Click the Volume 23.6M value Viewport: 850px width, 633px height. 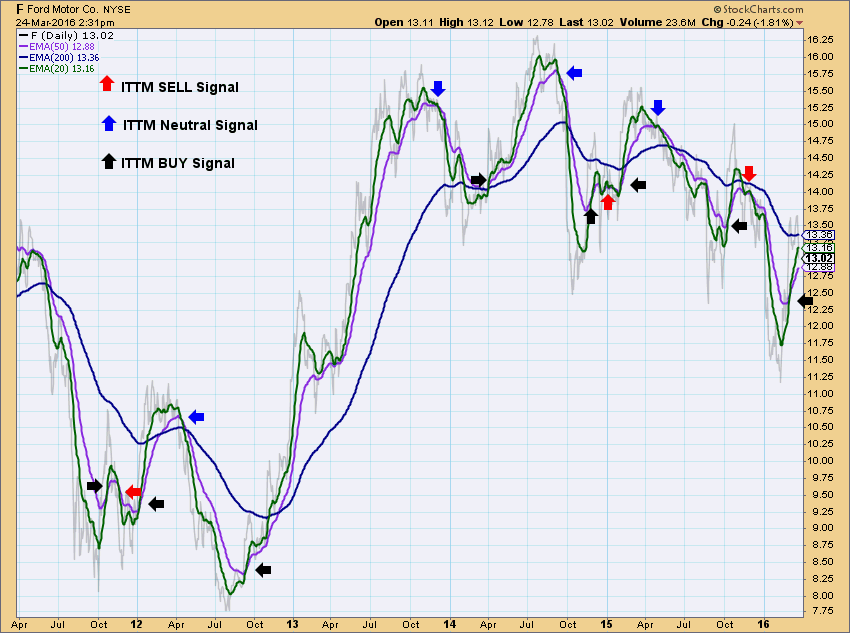coord(658,22)
